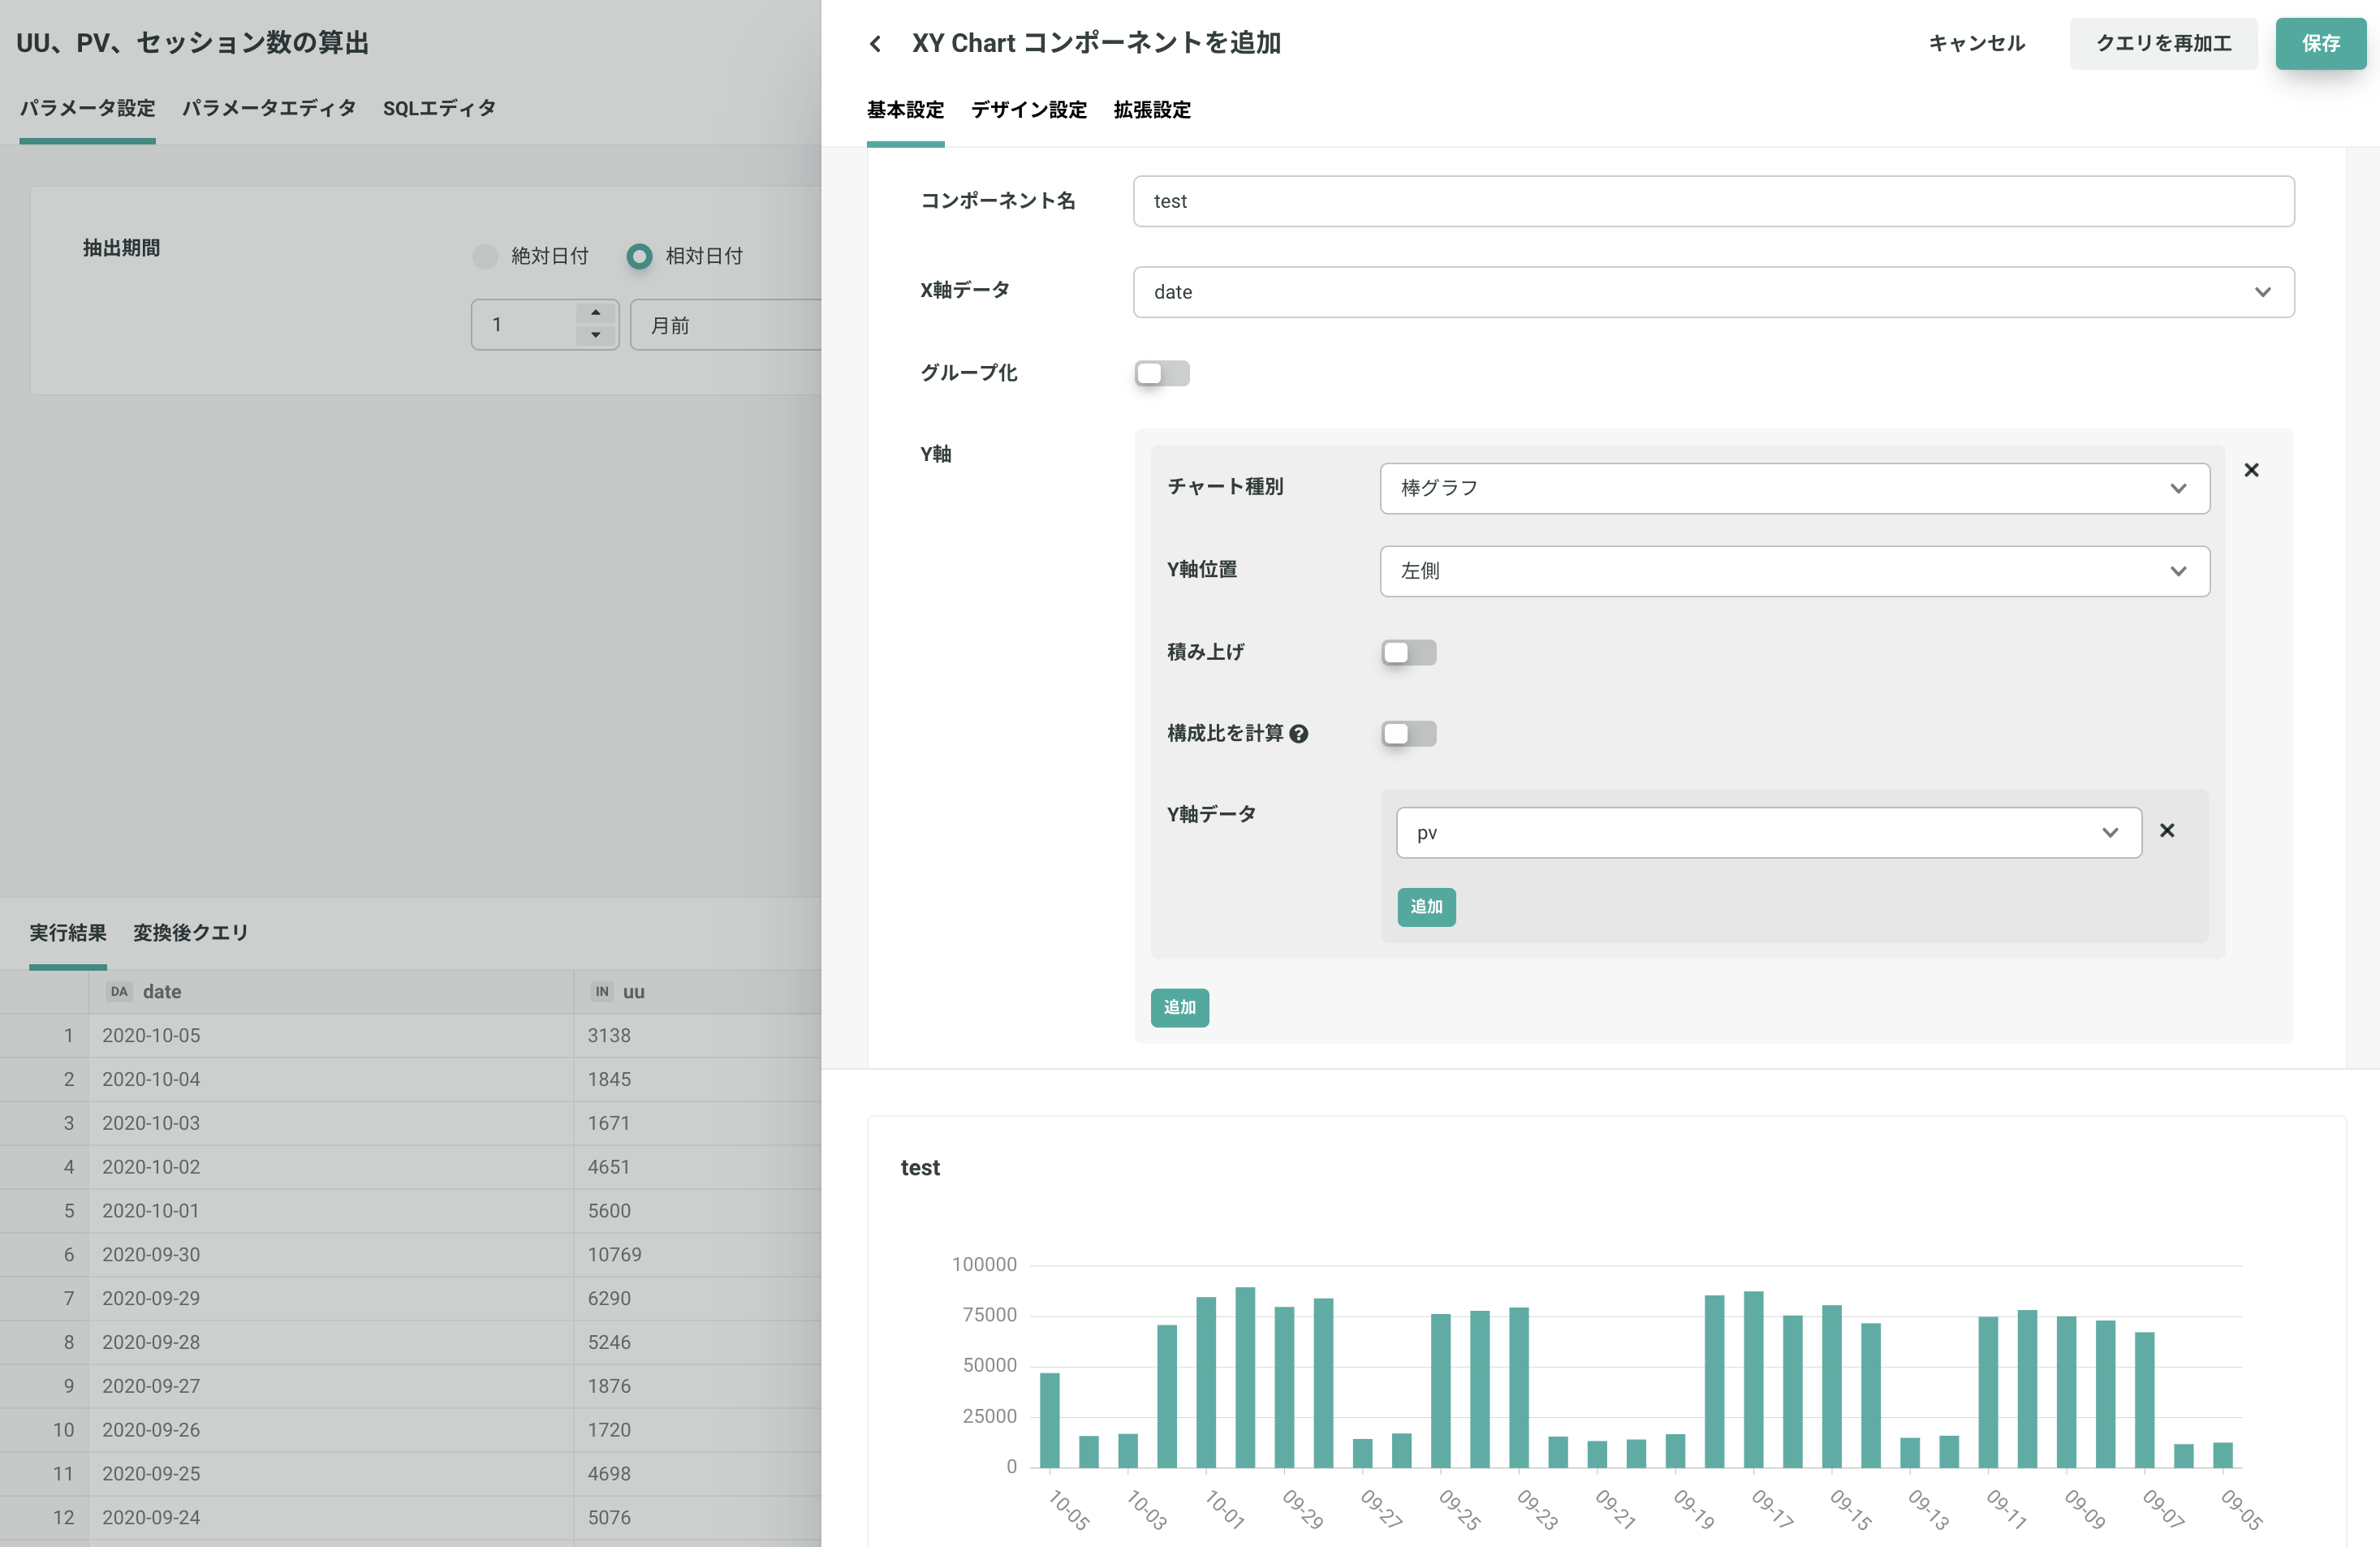Toggle the 構成比を計算 switch
This screenshot has width=2380, height=1547.
pyautogui.click(x=1409, y=734)
